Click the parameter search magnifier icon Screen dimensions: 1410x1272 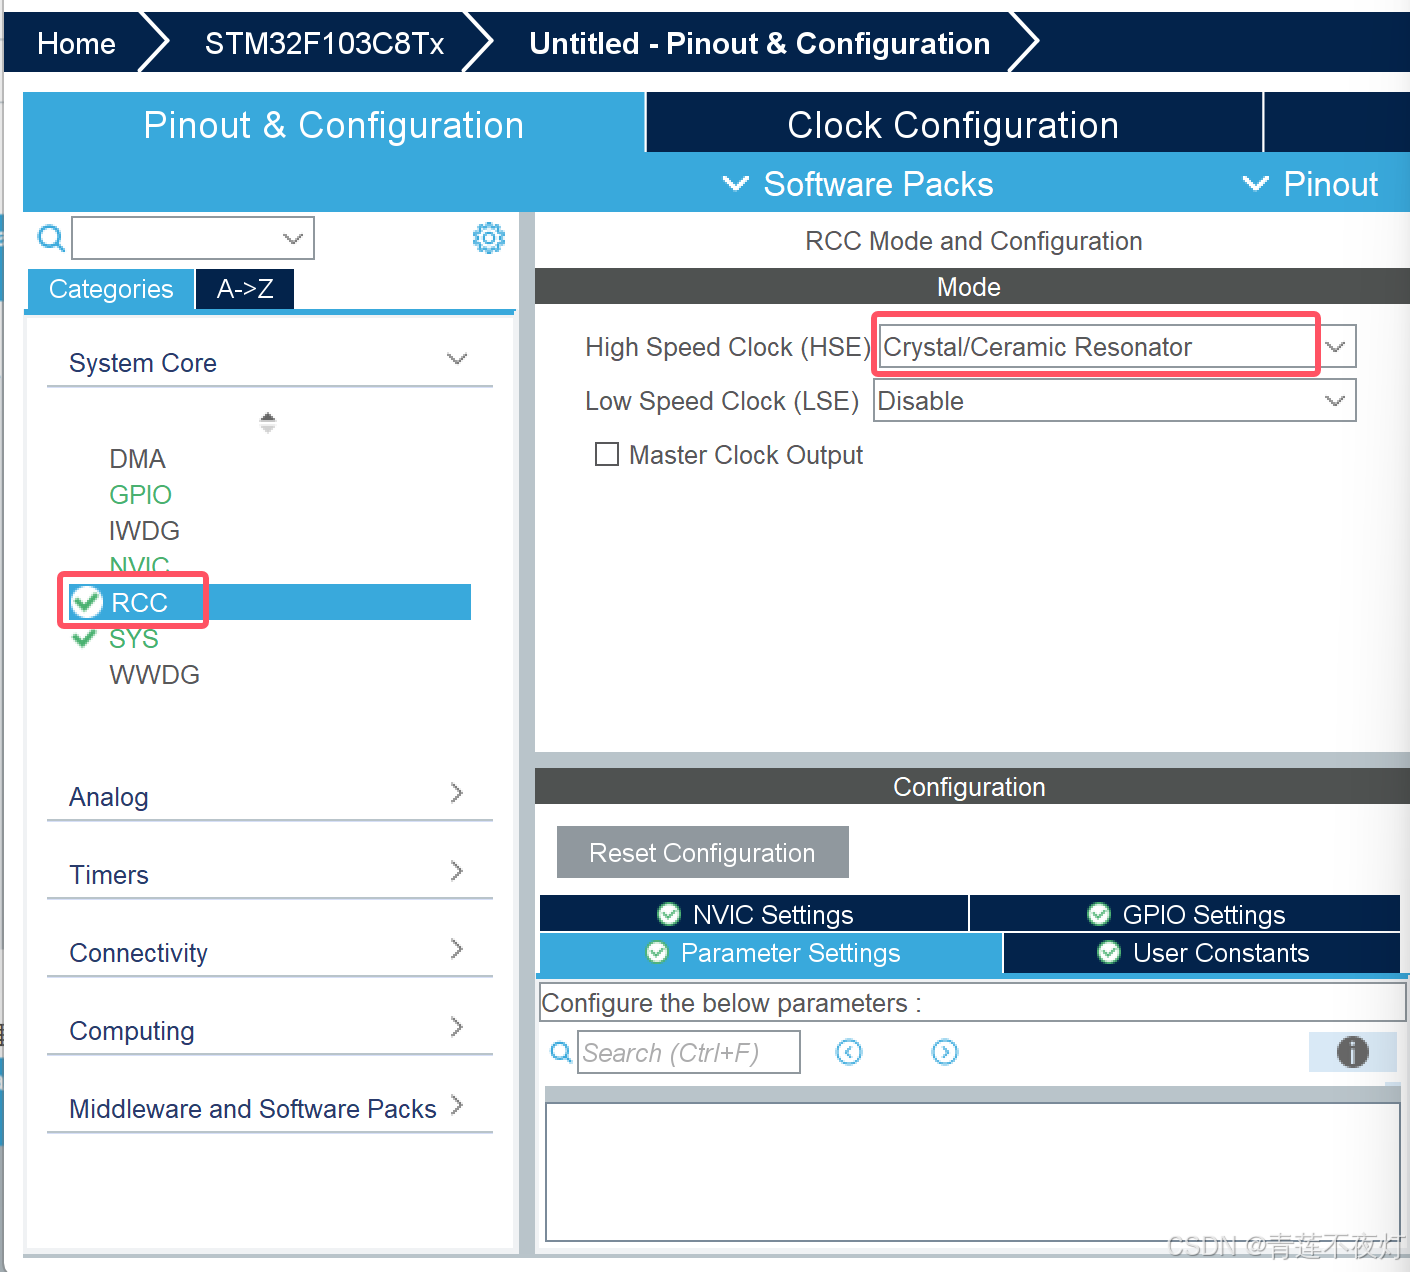pos(561,1052)
